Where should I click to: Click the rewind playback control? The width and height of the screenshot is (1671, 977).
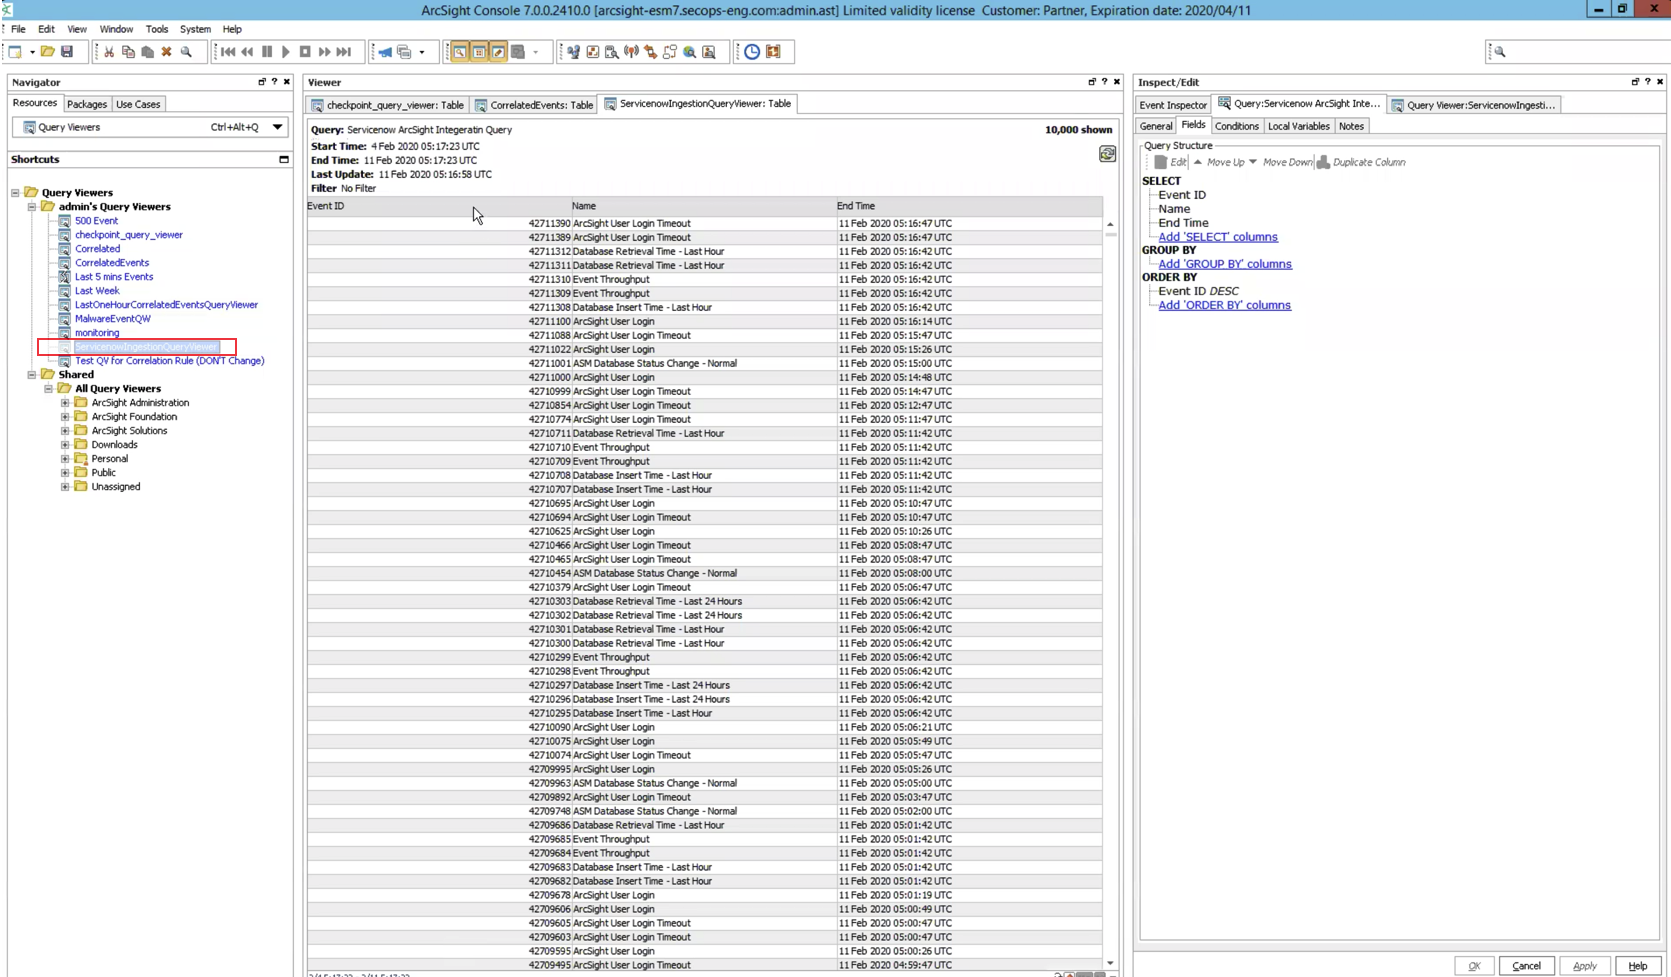click(x=247, y=52)
